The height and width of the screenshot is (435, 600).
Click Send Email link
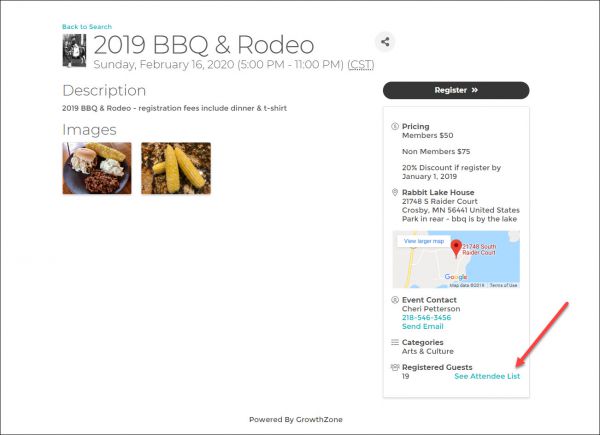(421, 327)
